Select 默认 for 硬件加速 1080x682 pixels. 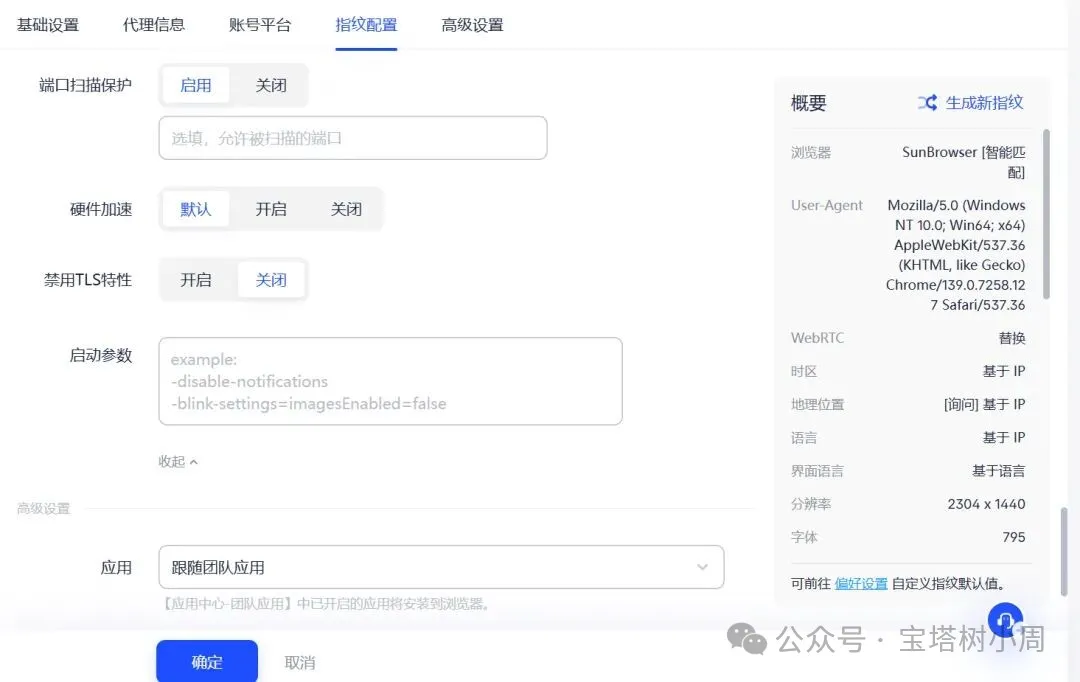pos(196,210)
